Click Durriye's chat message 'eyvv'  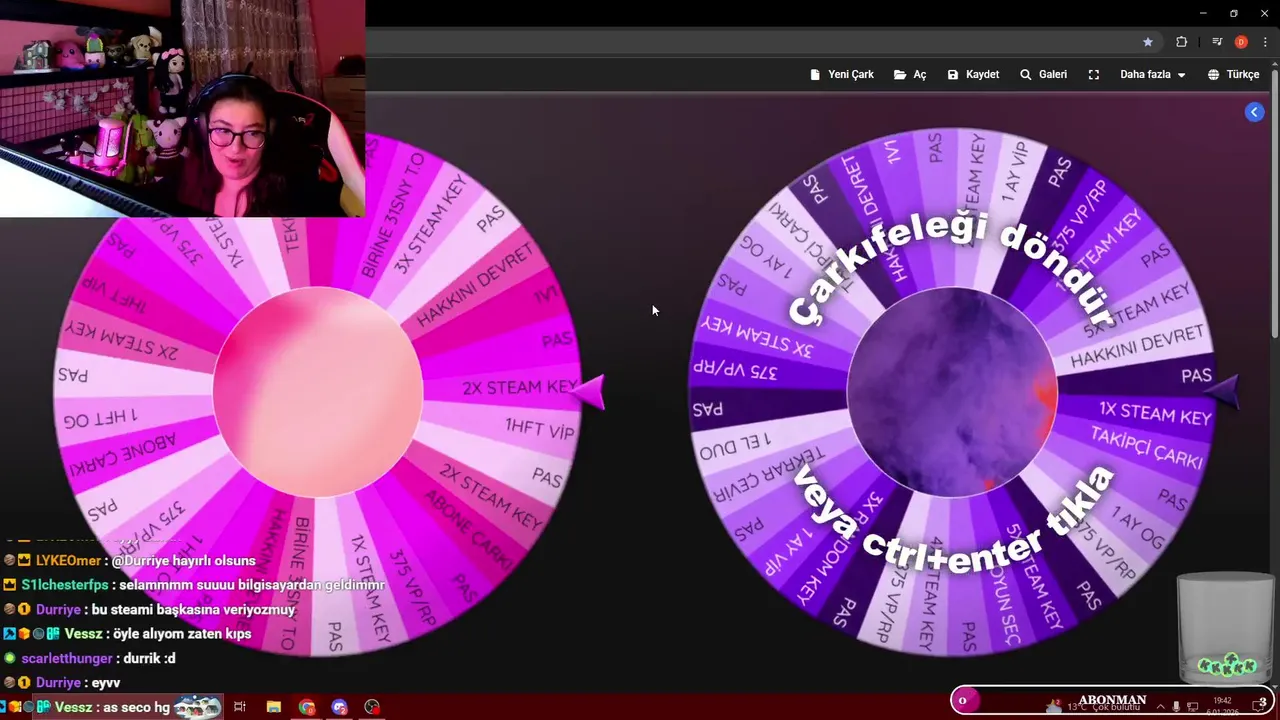[62, 682]
